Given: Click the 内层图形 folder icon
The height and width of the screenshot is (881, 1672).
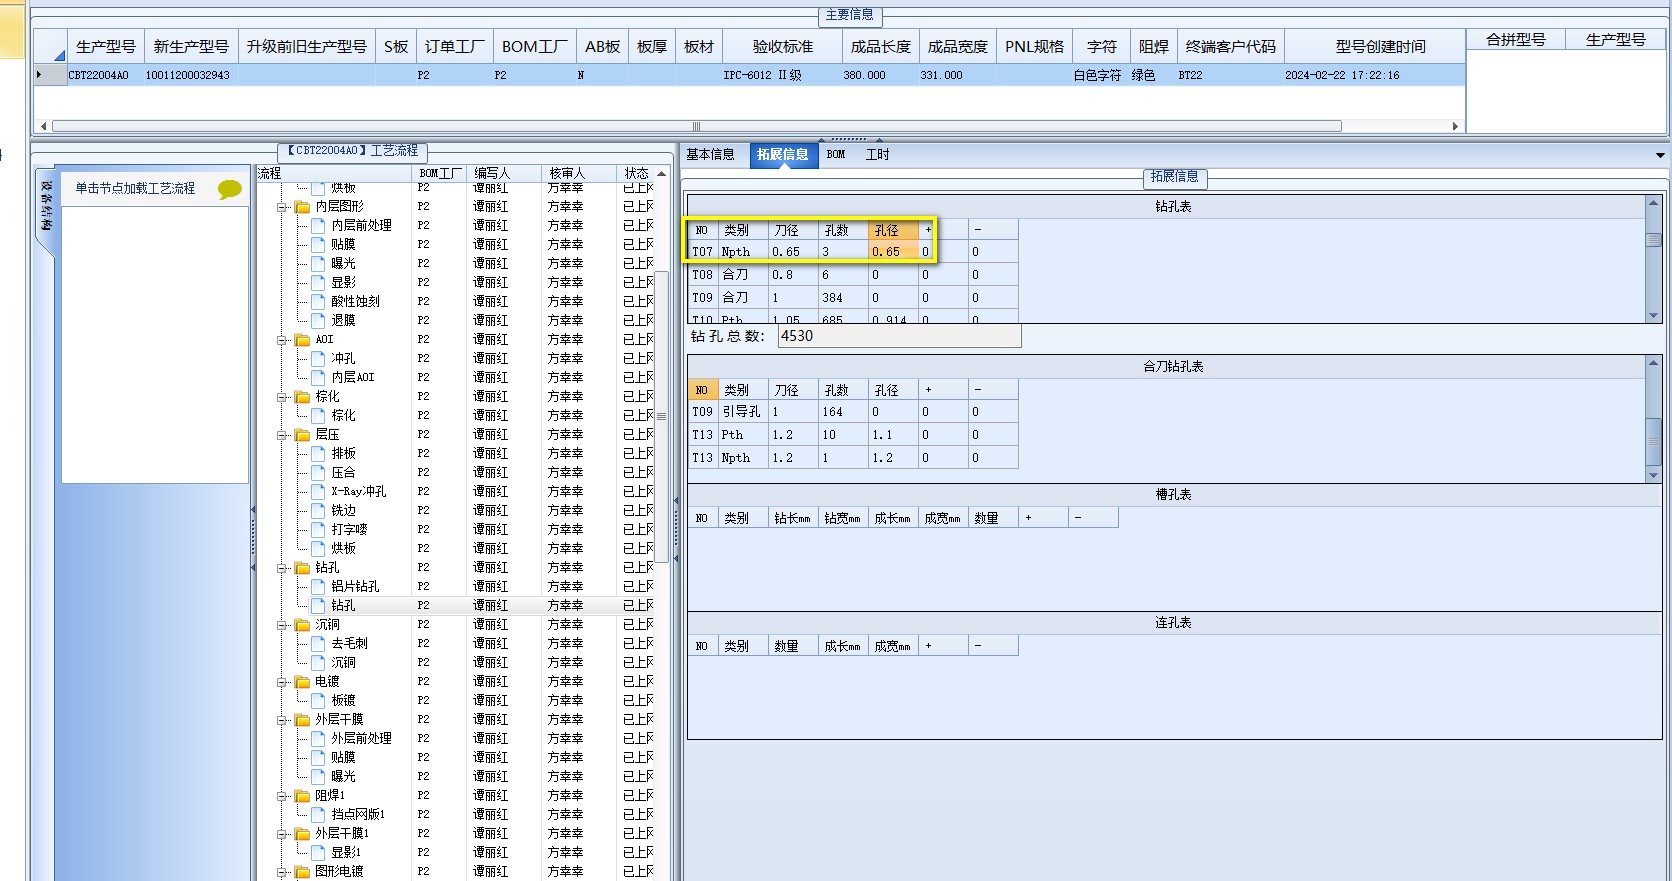Looking at the screenshot, I should point(302,207).
